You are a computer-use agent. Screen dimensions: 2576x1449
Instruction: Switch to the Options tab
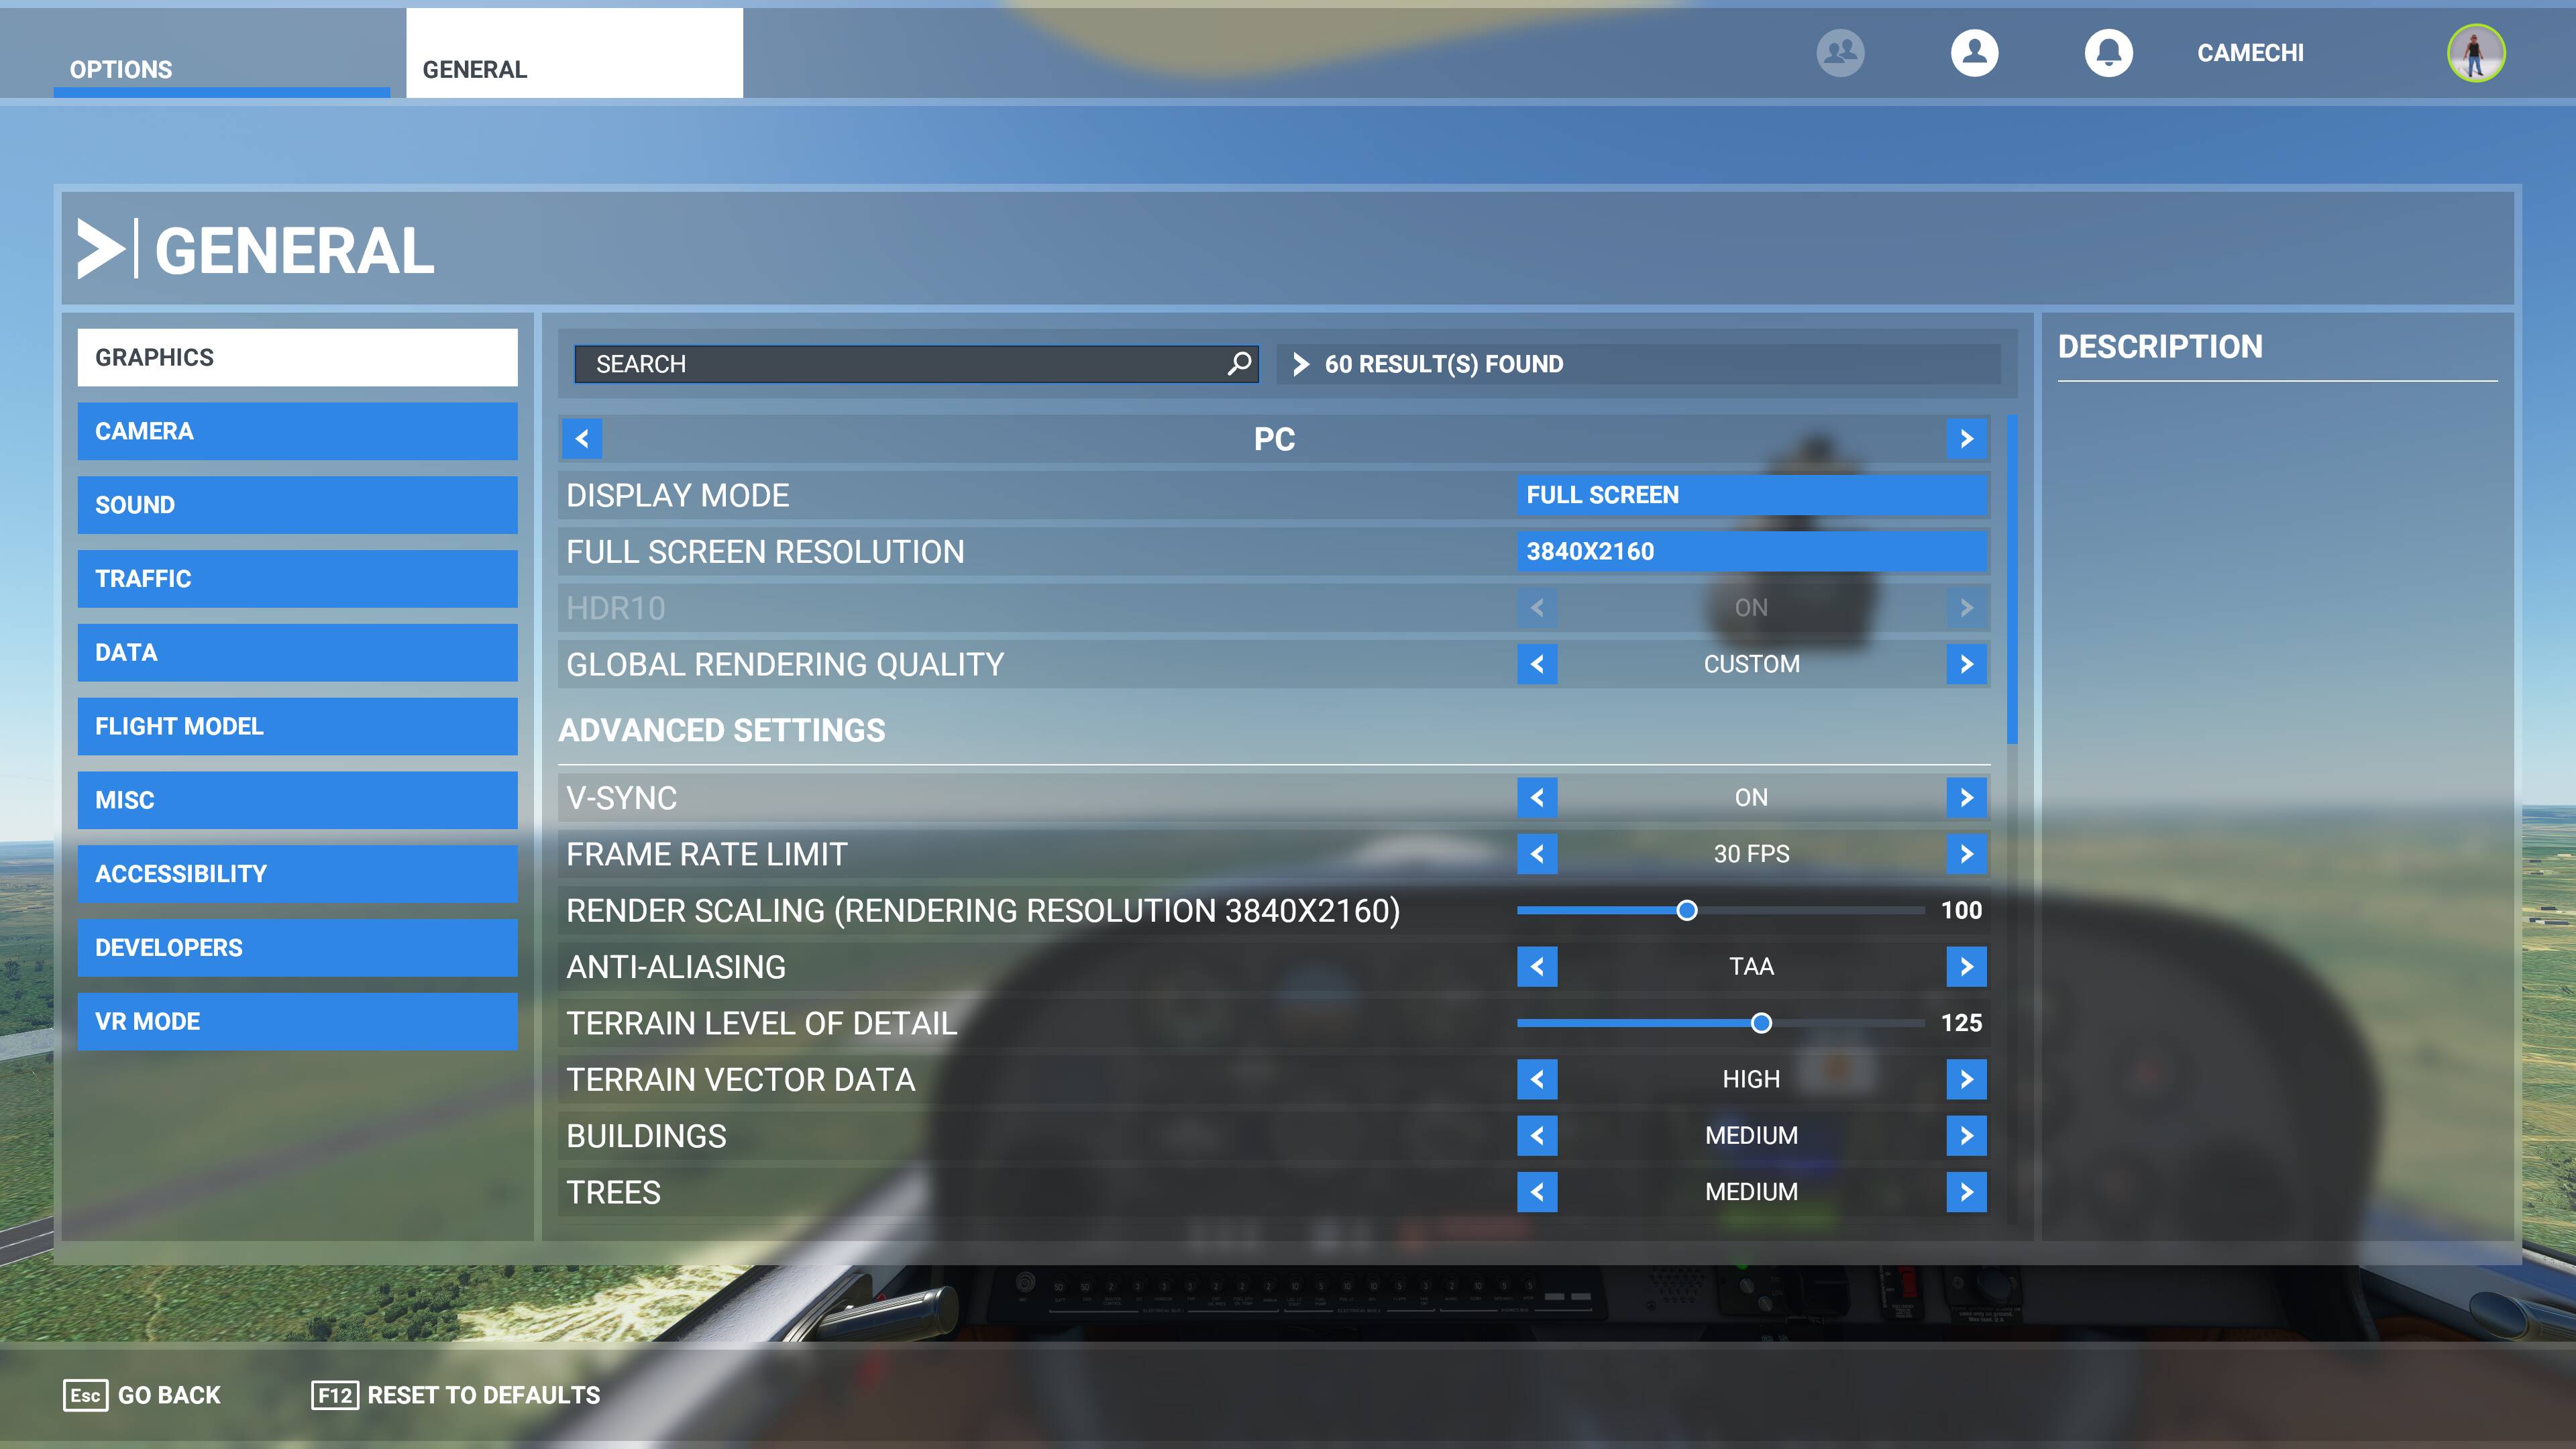click(x=221, y=68)
